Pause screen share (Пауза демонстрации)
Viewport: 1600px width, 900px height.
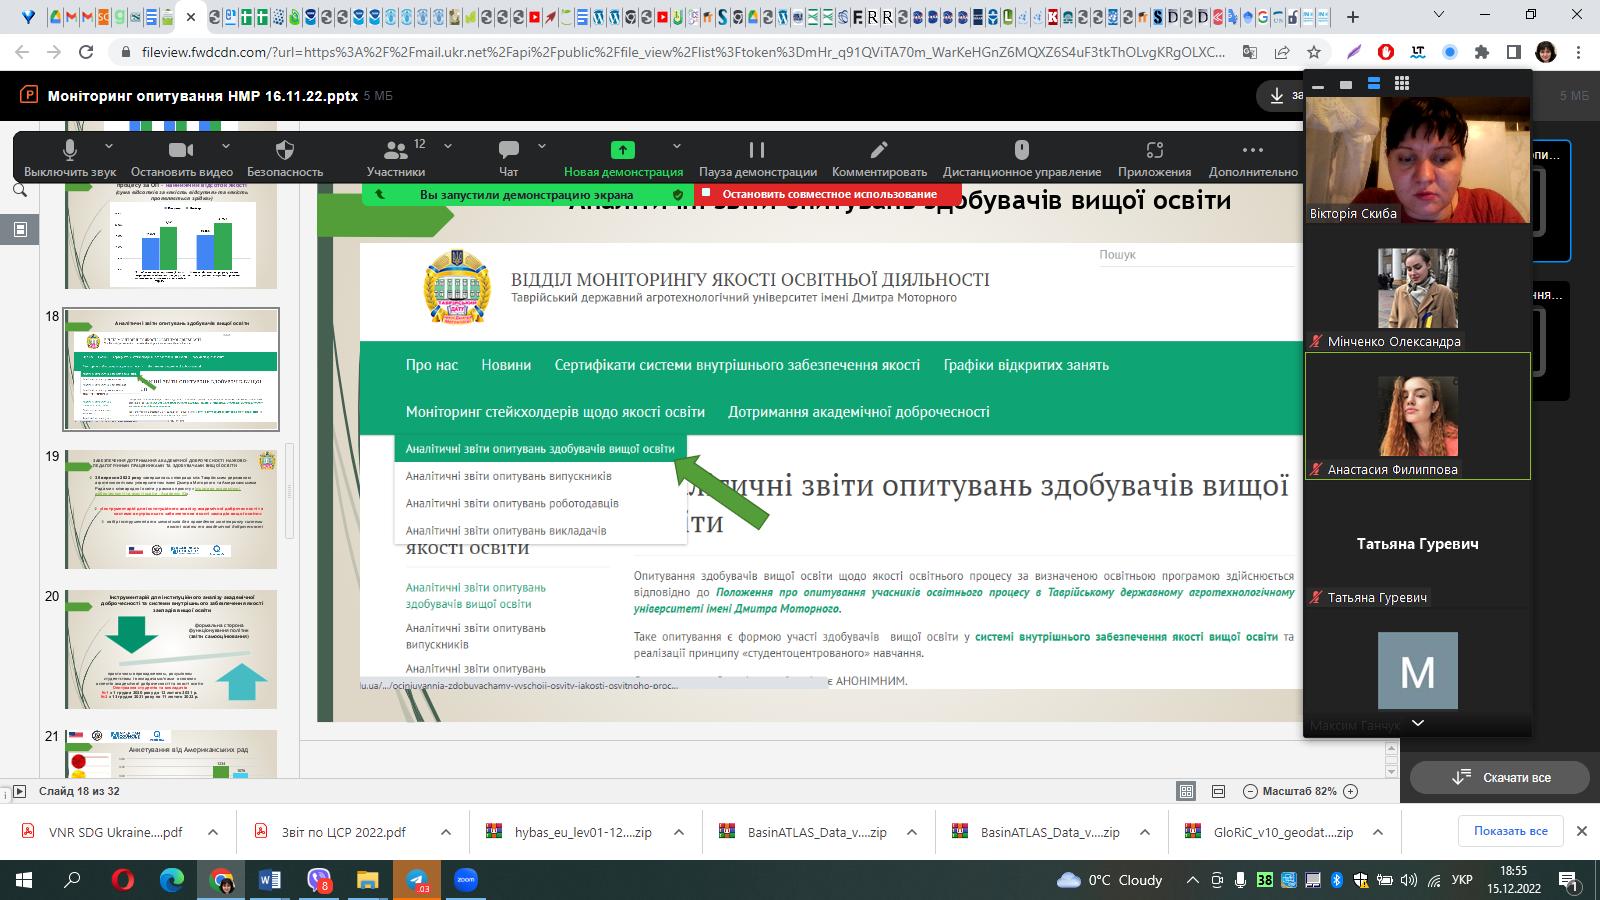click(x=757, y=159)
